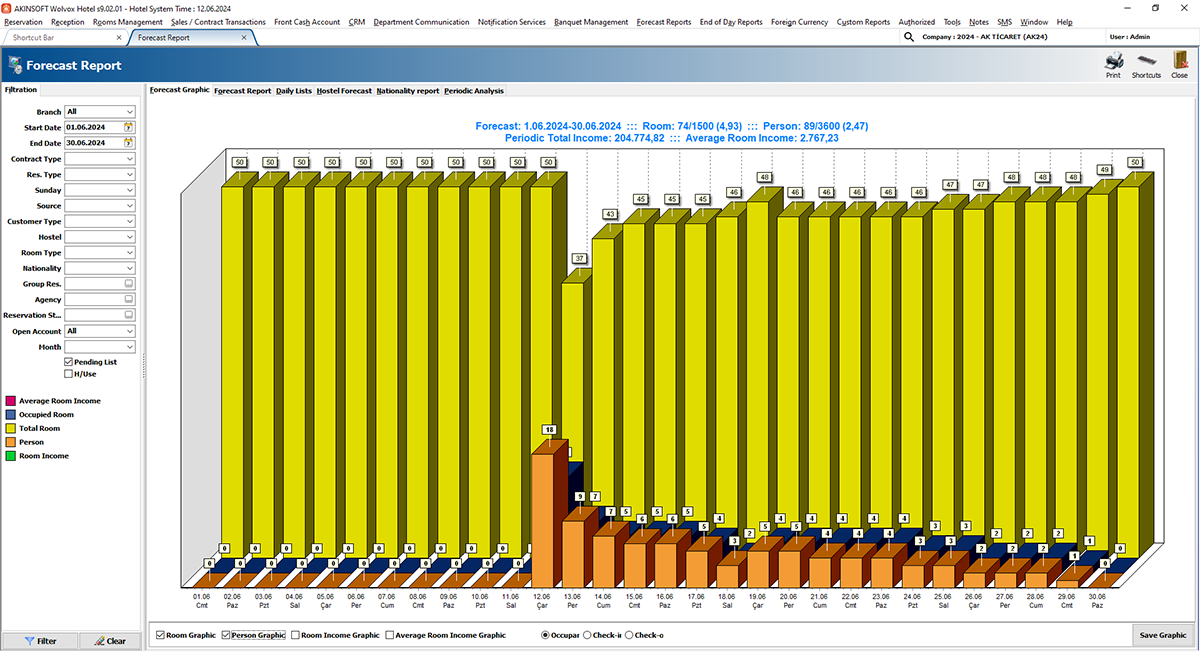
Task: Expand the Contract Type dropdown
Action: (x=130, y=159)
